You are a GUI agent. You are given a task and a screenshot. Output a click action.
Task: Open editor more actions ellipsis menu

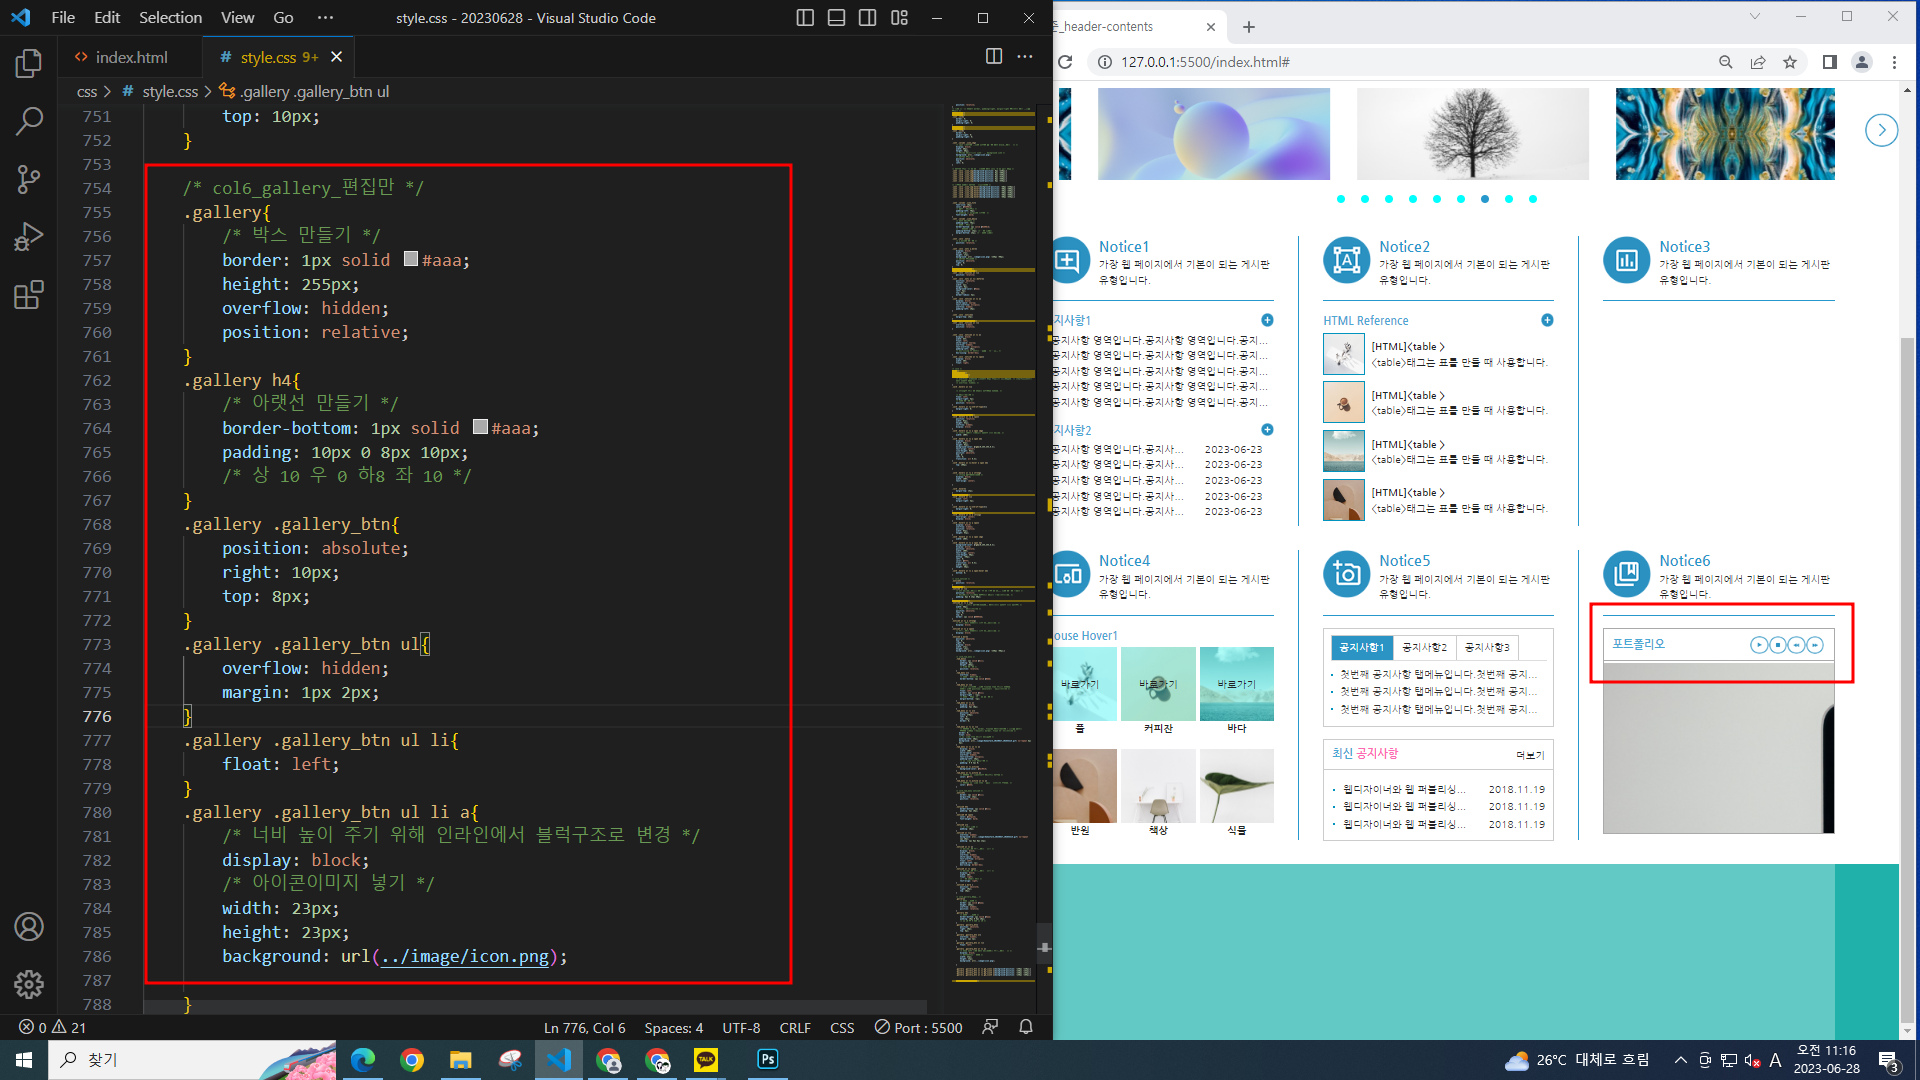(1025, 57)
